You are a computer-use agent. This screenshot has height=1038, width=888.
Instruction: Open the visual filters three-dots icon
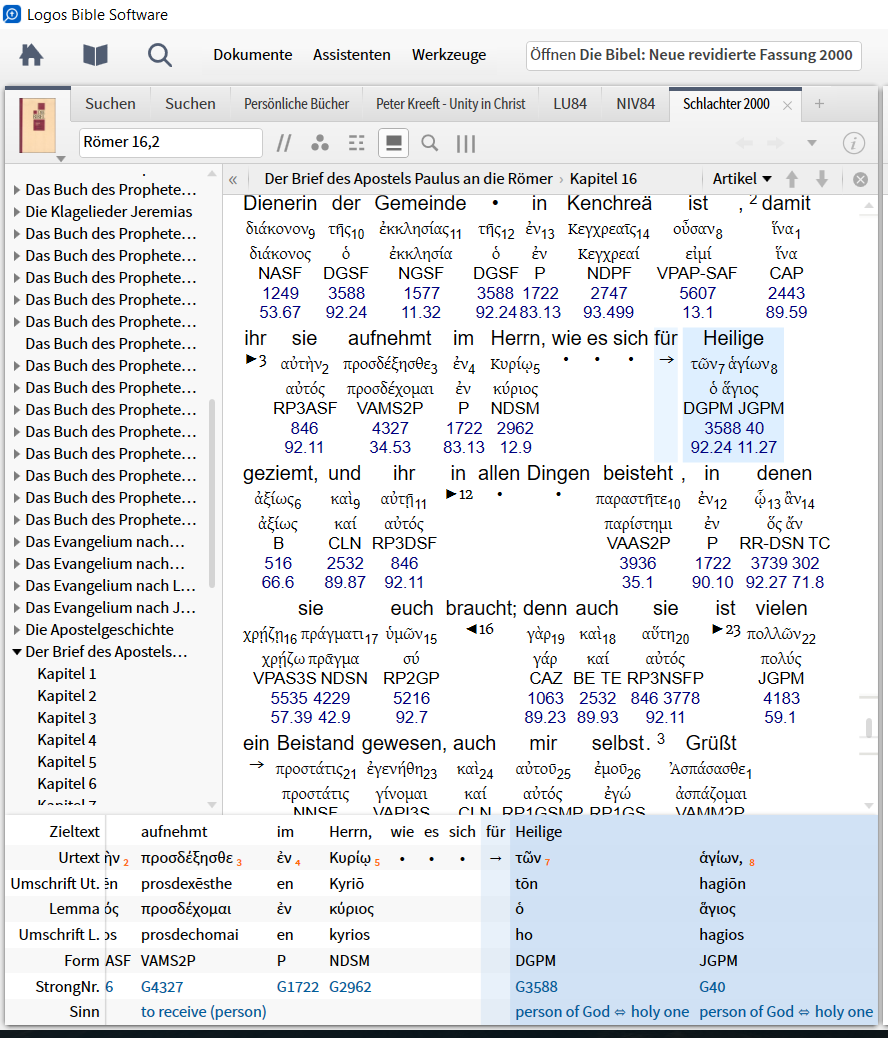coord(320,143)
